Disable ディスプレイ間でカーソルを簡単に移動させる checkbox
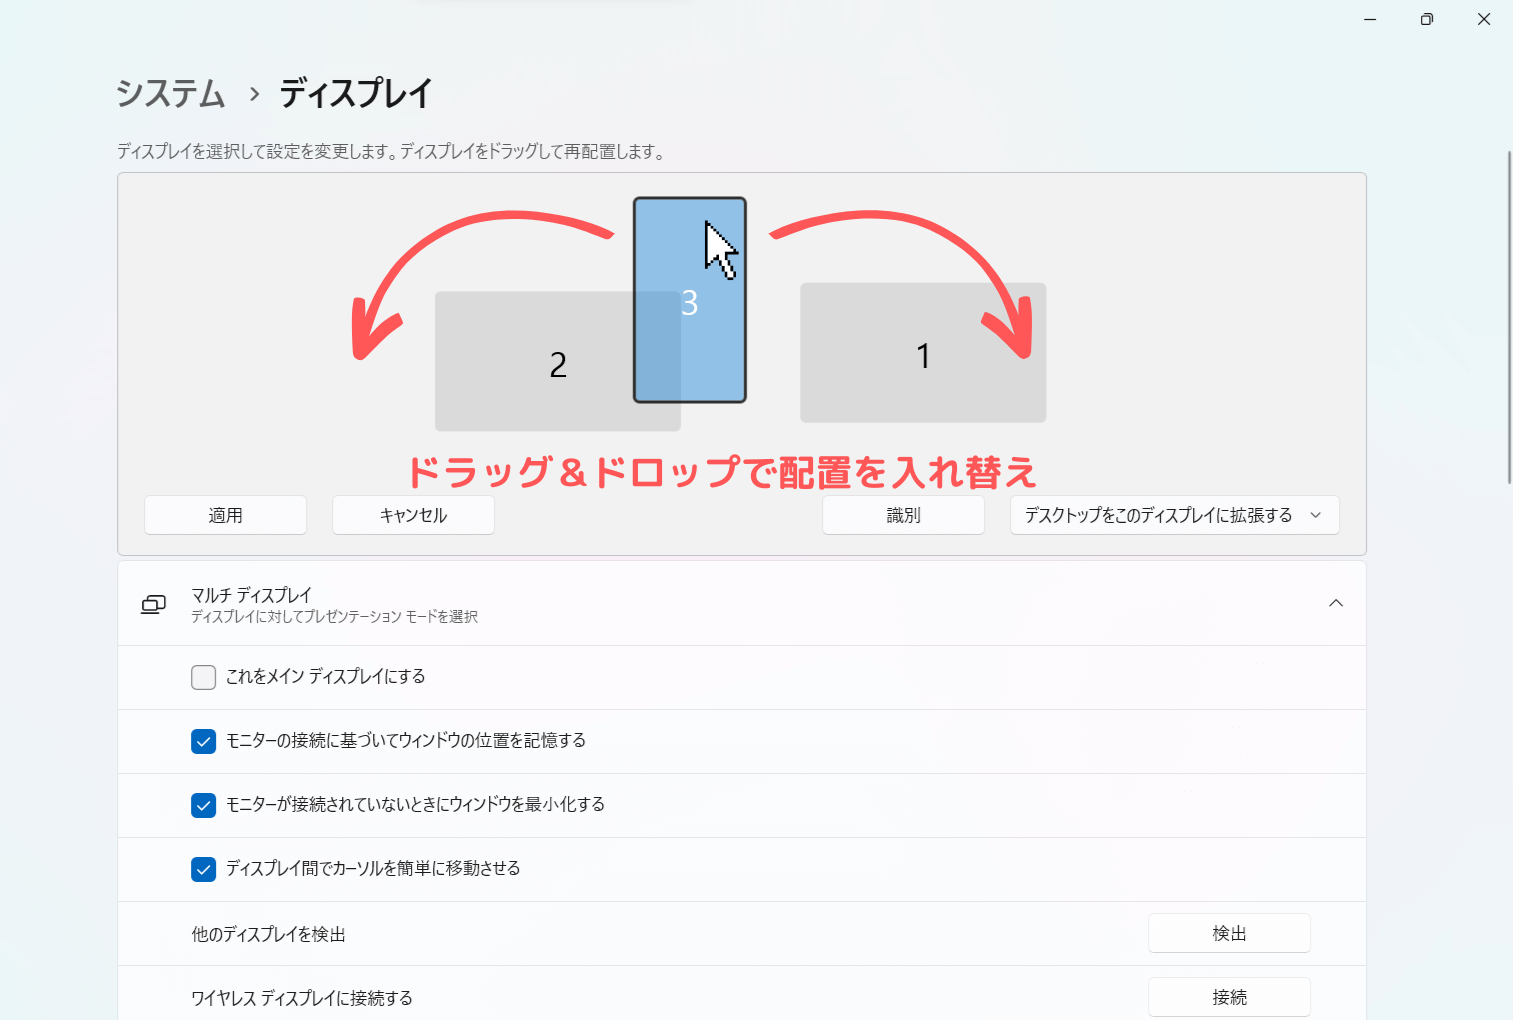 (x=204, y=869)
